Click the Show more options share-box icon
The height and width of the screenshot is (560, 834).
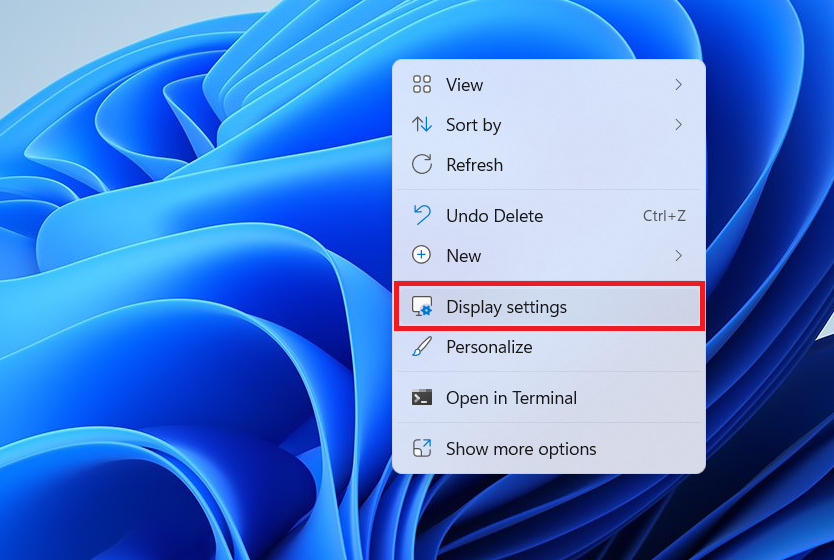422,449
